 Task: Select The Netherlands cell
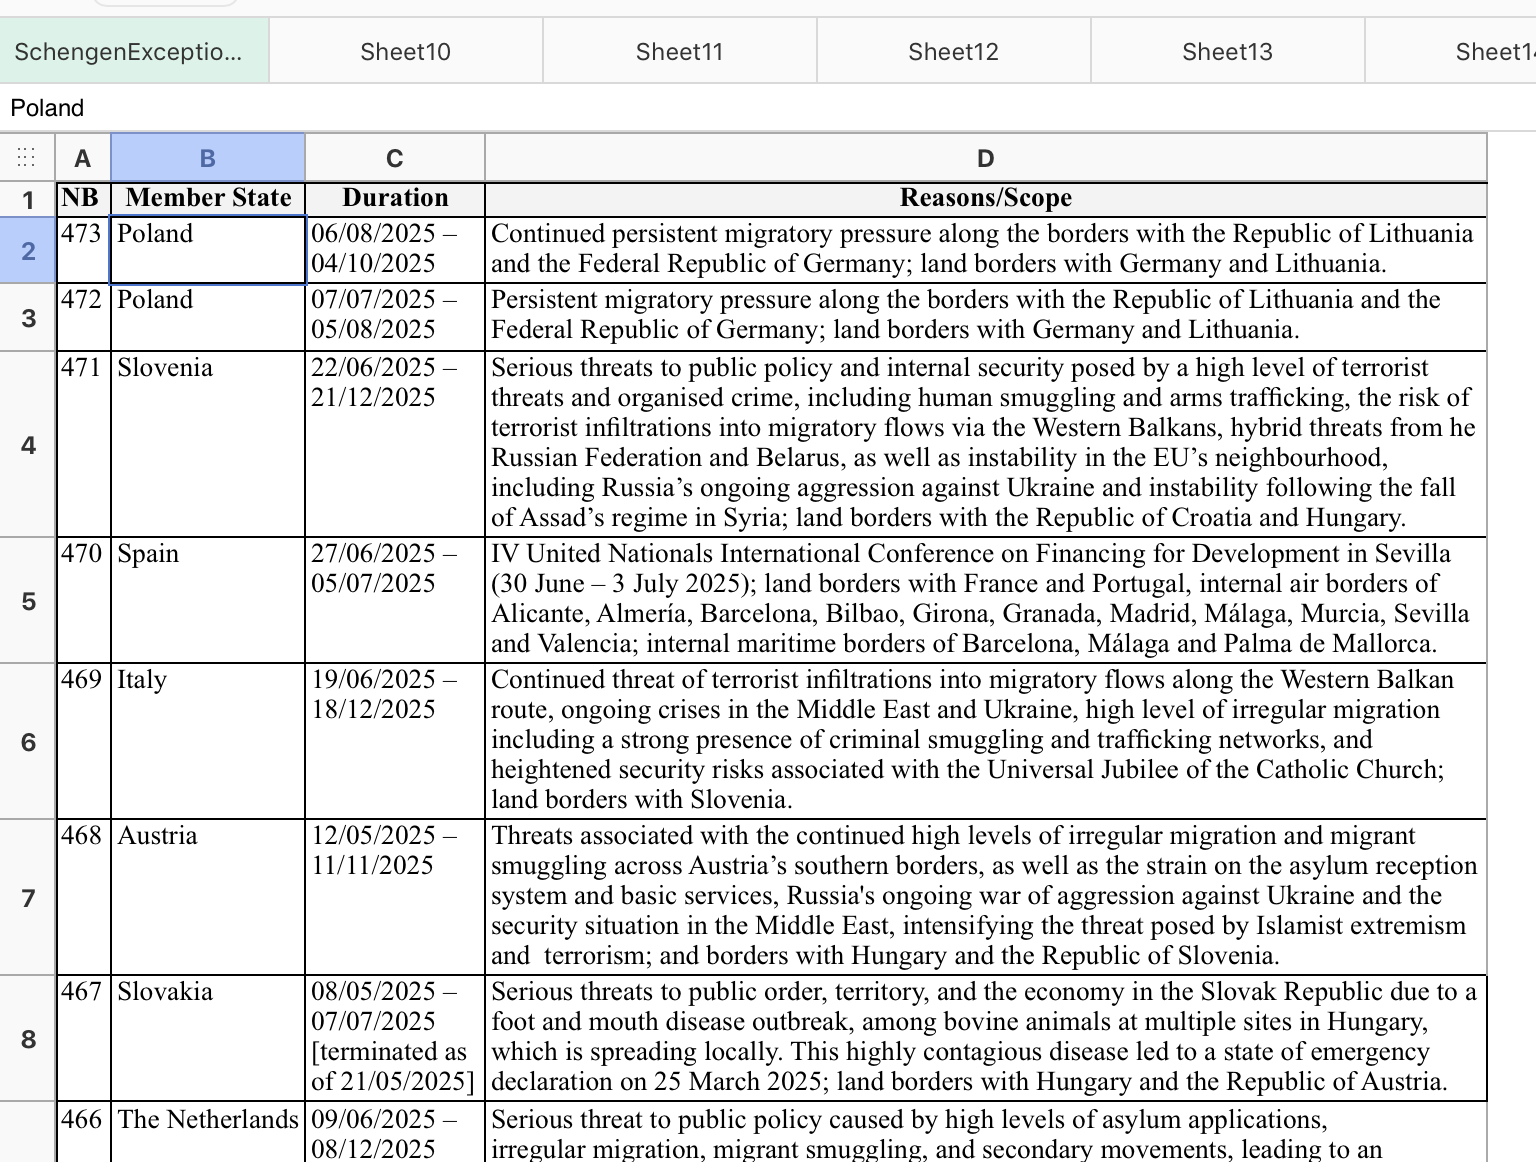coord(208,1132)
